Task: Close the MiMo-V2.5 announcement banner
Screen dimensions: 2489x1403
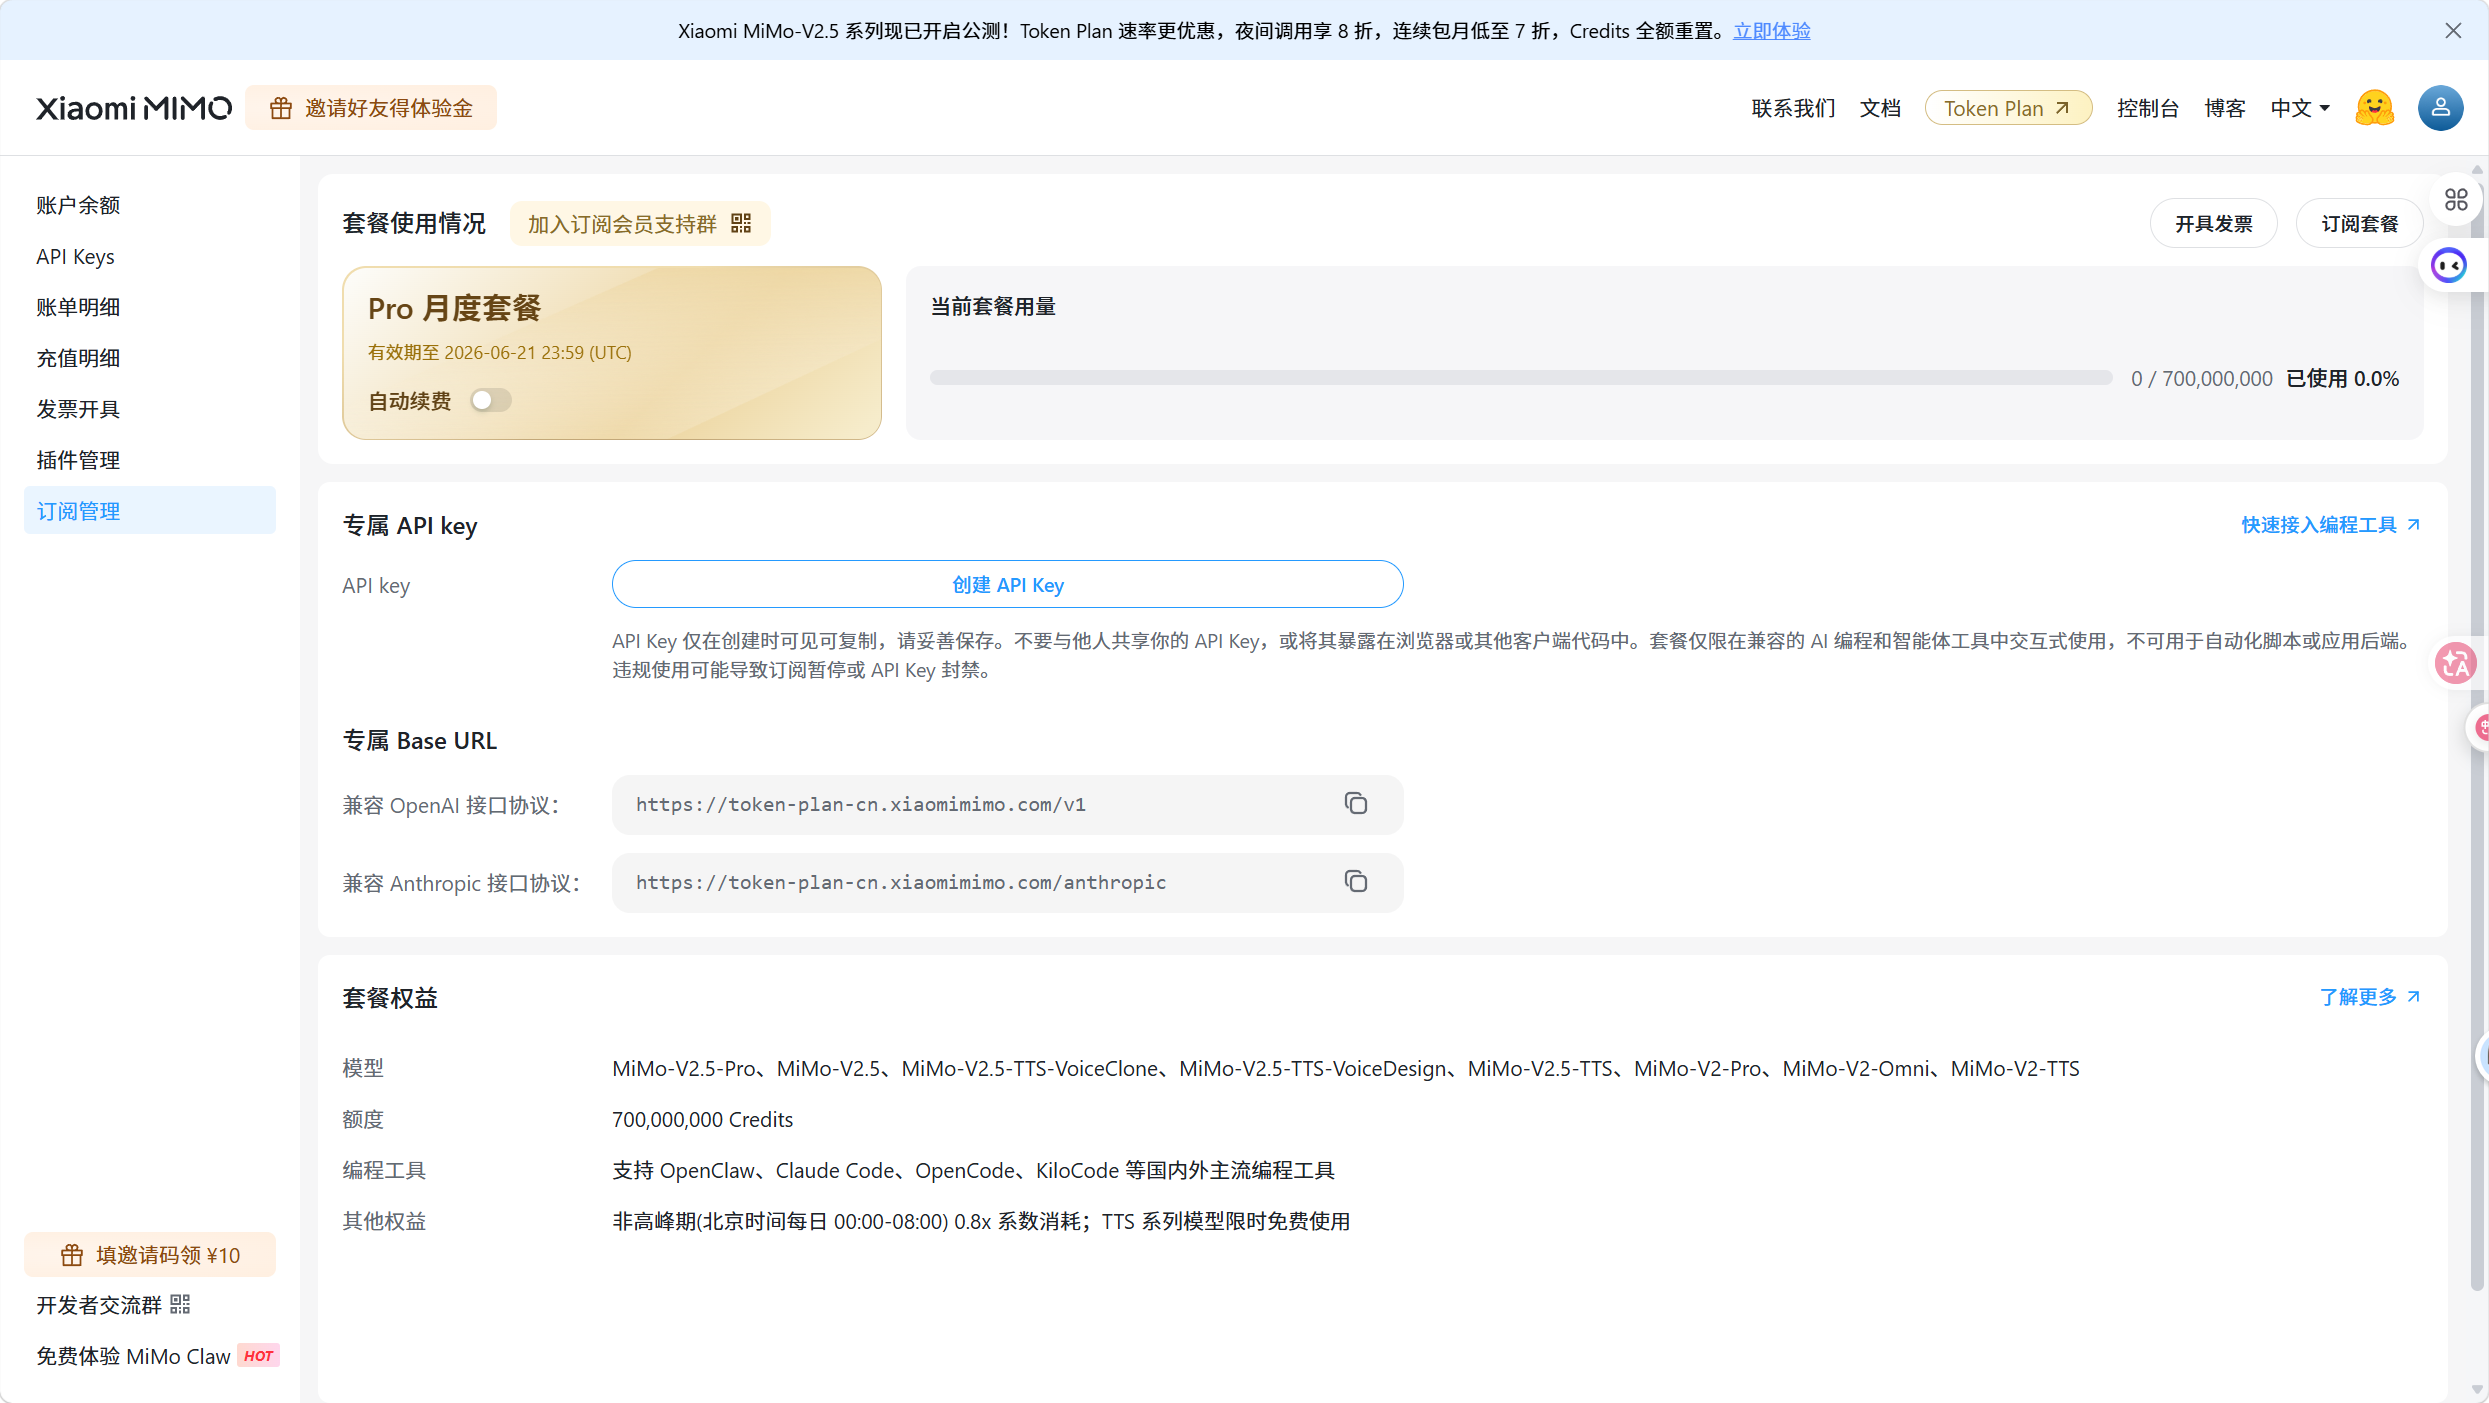Action: click(2453, 31)
